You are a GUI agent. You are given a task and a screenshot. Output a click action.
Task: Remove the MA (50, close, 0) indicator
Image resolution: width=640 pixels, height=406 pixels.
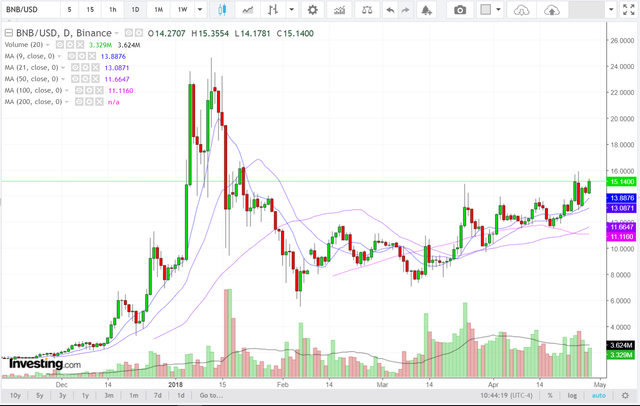96,79
